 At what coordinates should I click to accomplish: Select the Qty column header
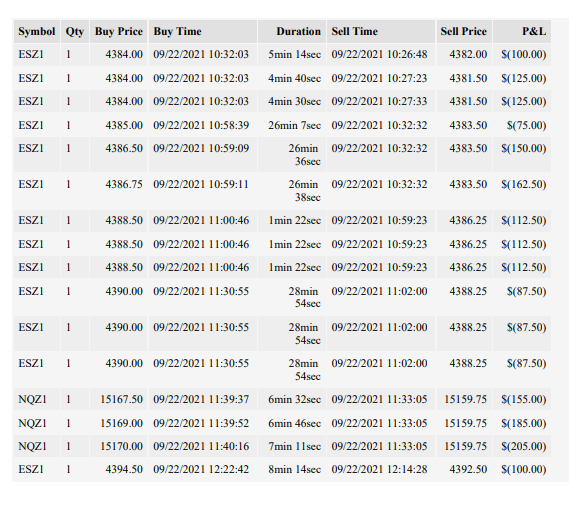click(75, 32)
